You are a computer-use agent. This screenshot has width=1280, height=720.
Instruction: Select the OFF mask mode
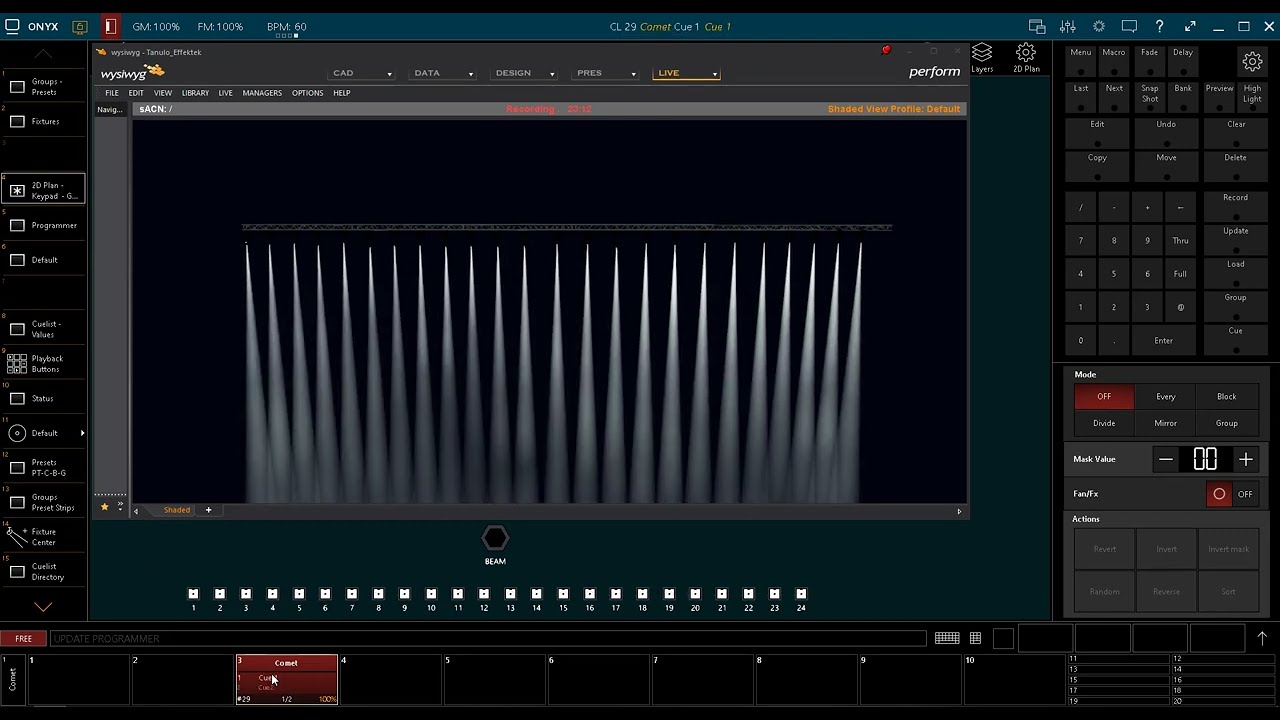coord(1104,396)
